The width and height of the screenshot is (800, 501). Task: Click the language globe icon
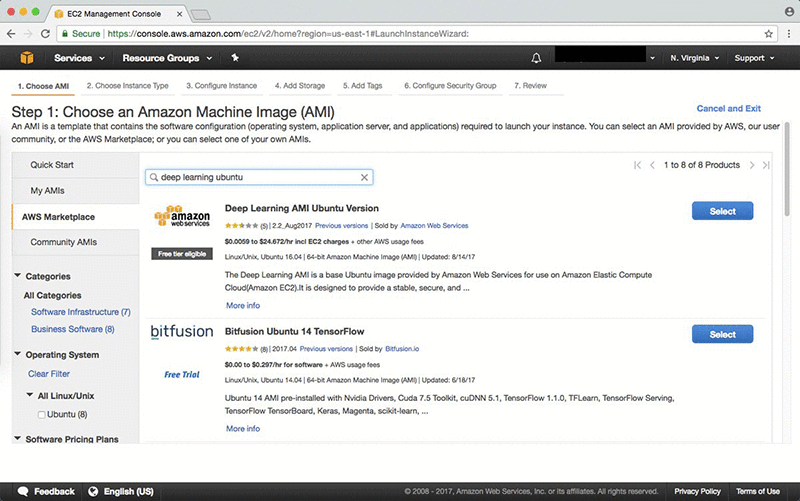[x=93, y=491]
